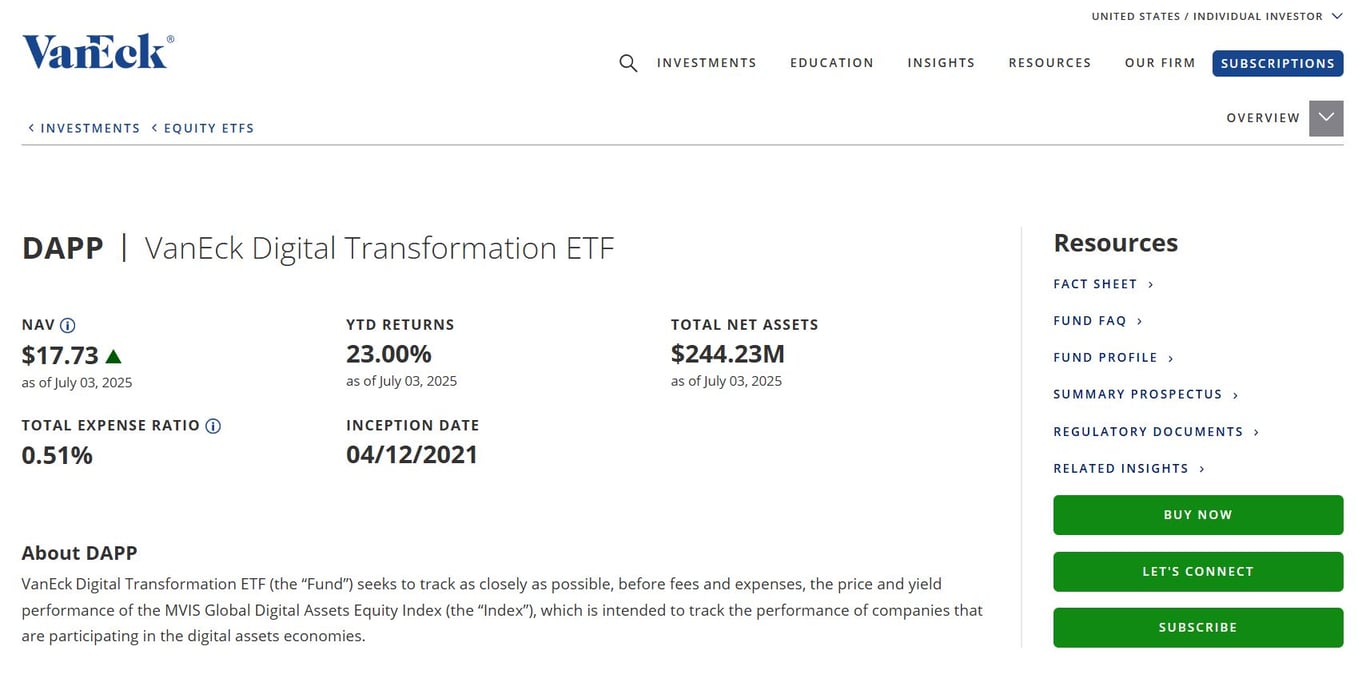Open the Education menu
Viewport: 1366px width, 674px height.
pyautogui.click(x=832, y=62)
